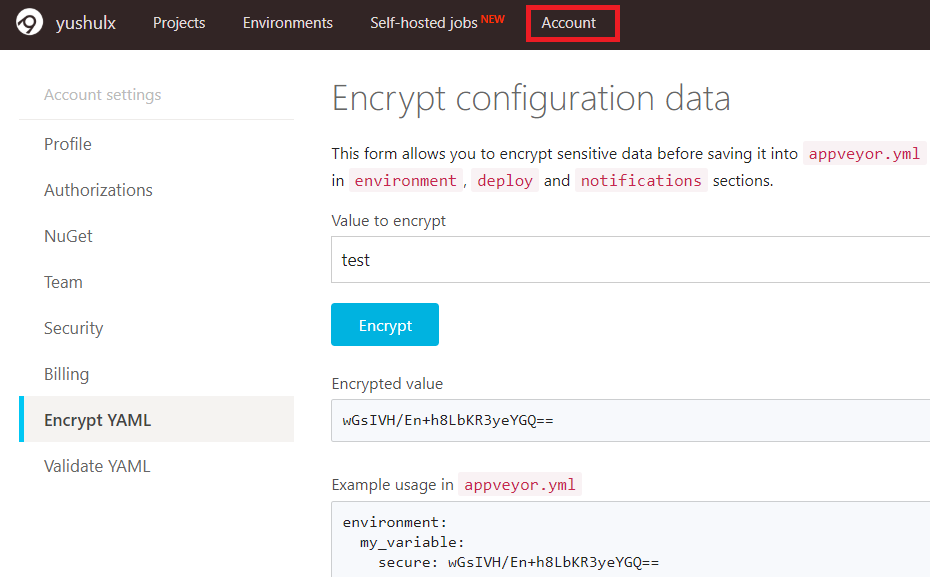Open the yushulx account name link
Viewport: 930px width, 577px height.
click(x=86, y=23)
